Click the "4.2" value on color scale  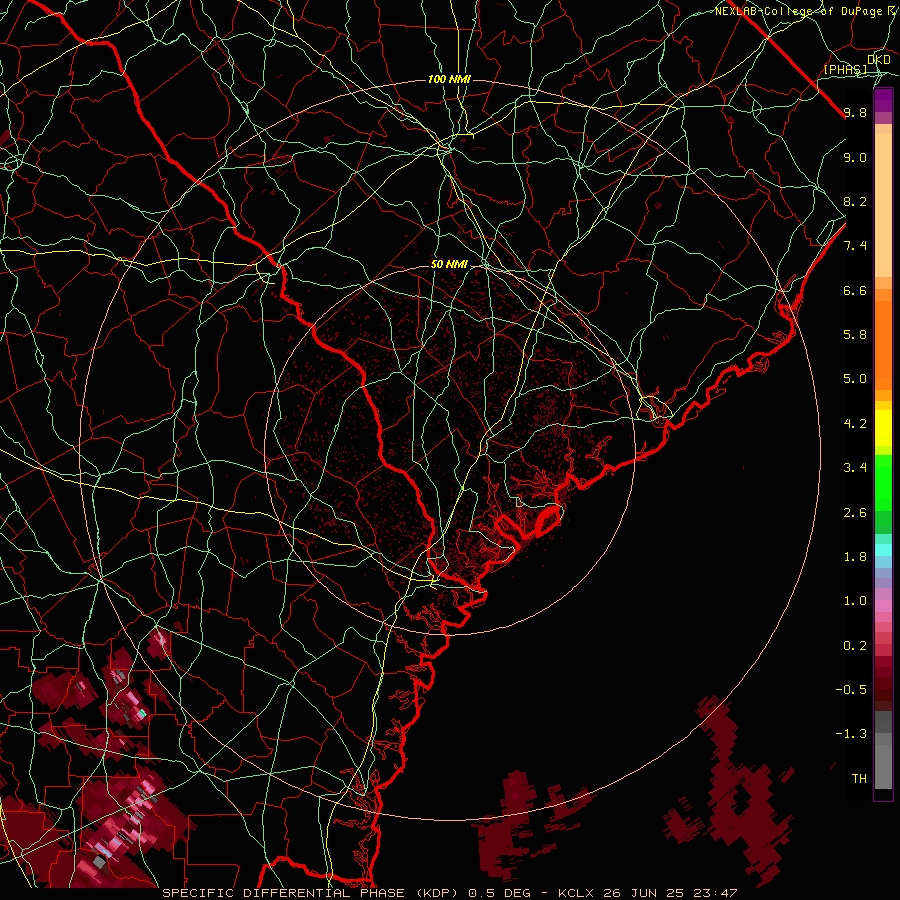(x=855, y=424)
